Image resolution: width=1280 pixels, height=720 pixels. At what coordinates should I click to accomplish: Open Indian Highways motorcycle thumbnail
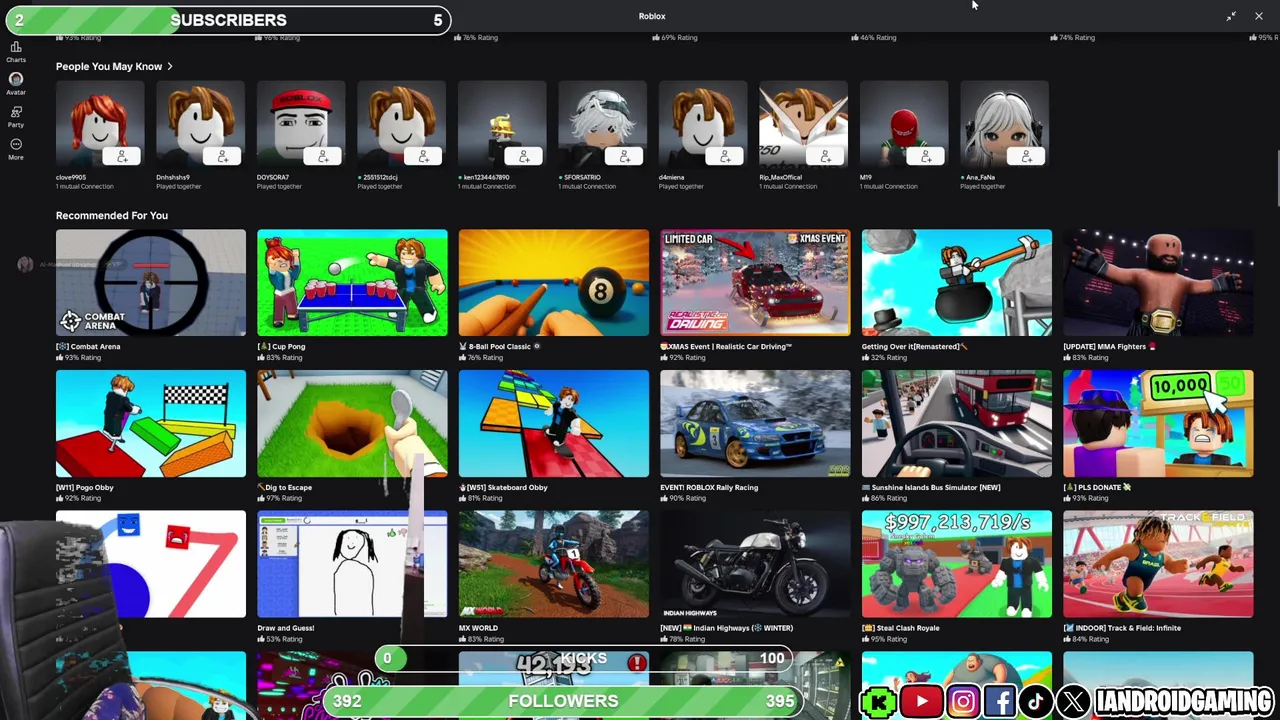point(755,564)
